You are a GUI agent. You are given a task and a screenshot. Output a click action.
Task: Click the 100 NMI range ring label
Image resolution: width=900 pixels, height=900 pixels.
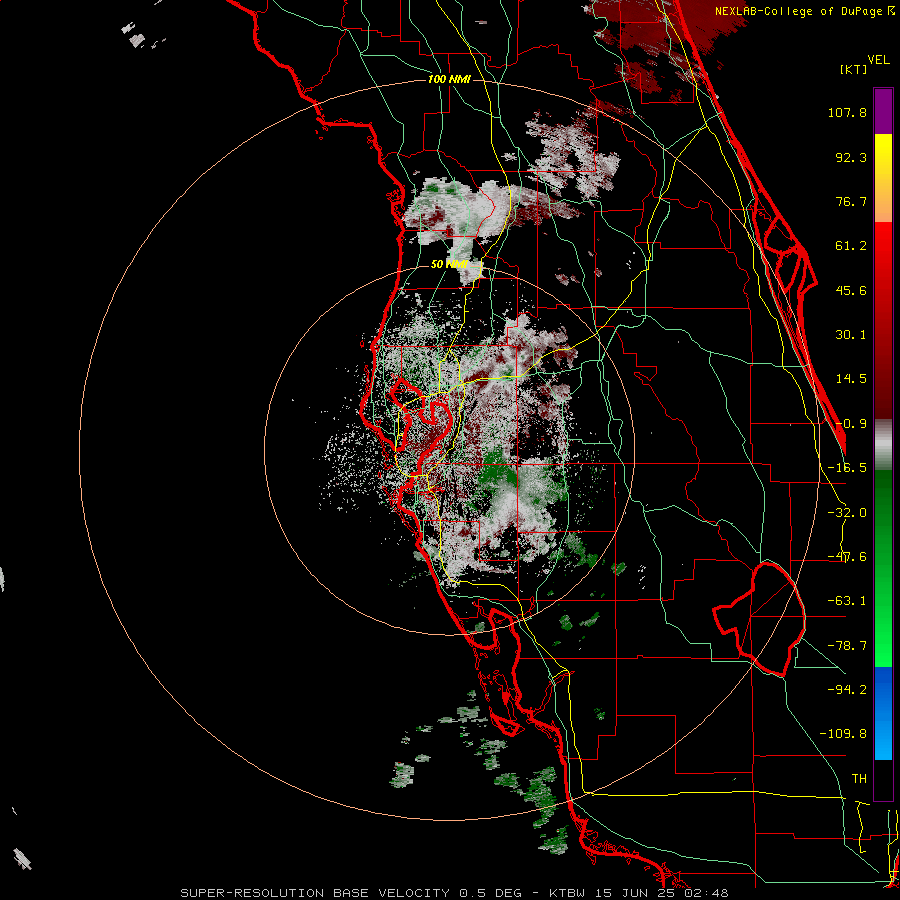[x=449, y=79]
